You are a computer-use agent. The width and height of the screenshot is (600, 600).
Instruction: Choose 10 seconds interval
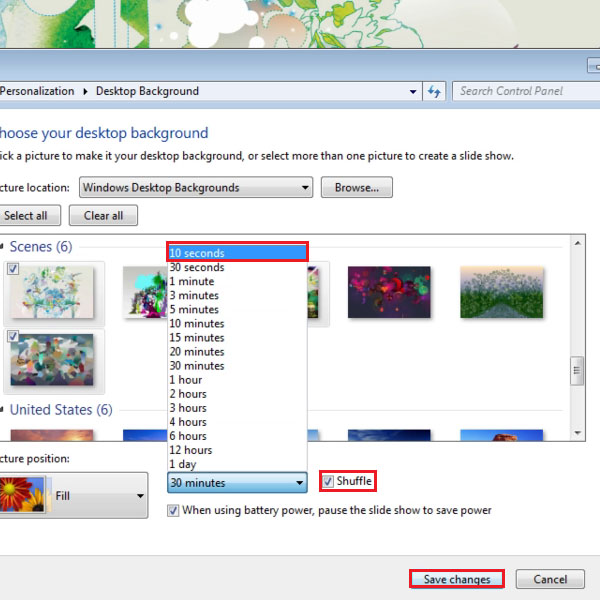(x=237, y=253)
